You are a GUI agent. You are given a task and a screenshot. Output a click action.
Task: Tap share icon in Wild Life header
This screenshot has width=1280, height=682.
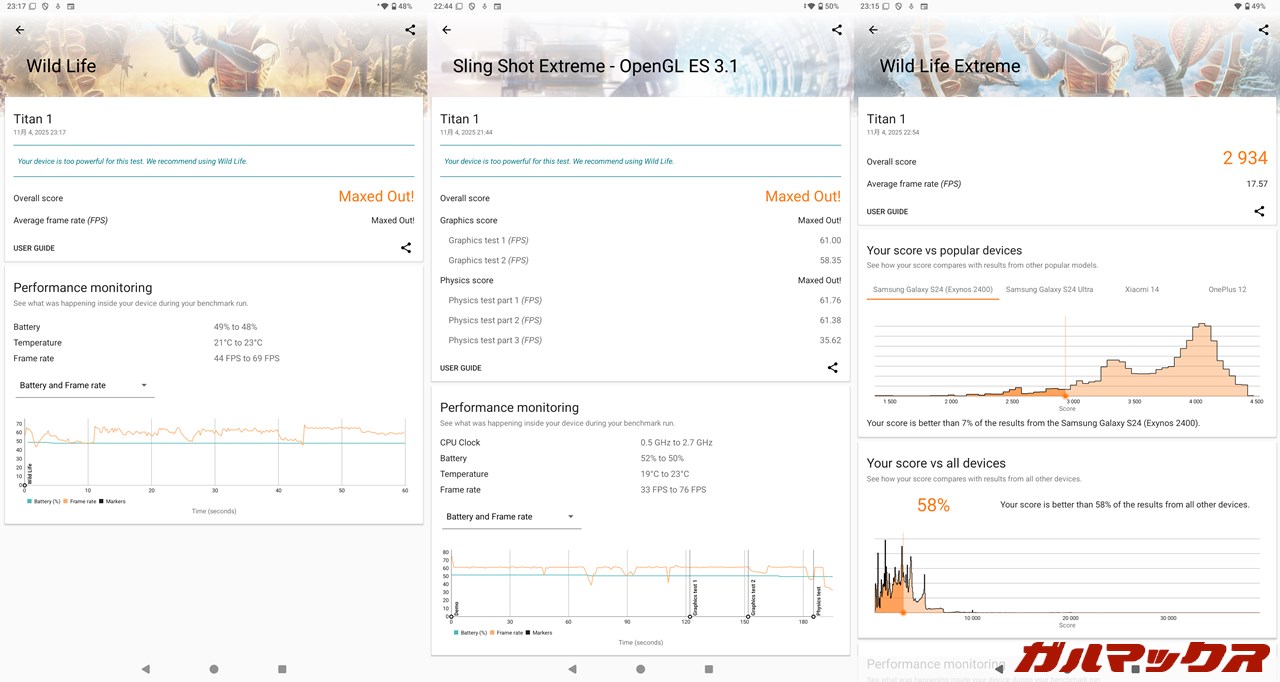click(410, 30)
